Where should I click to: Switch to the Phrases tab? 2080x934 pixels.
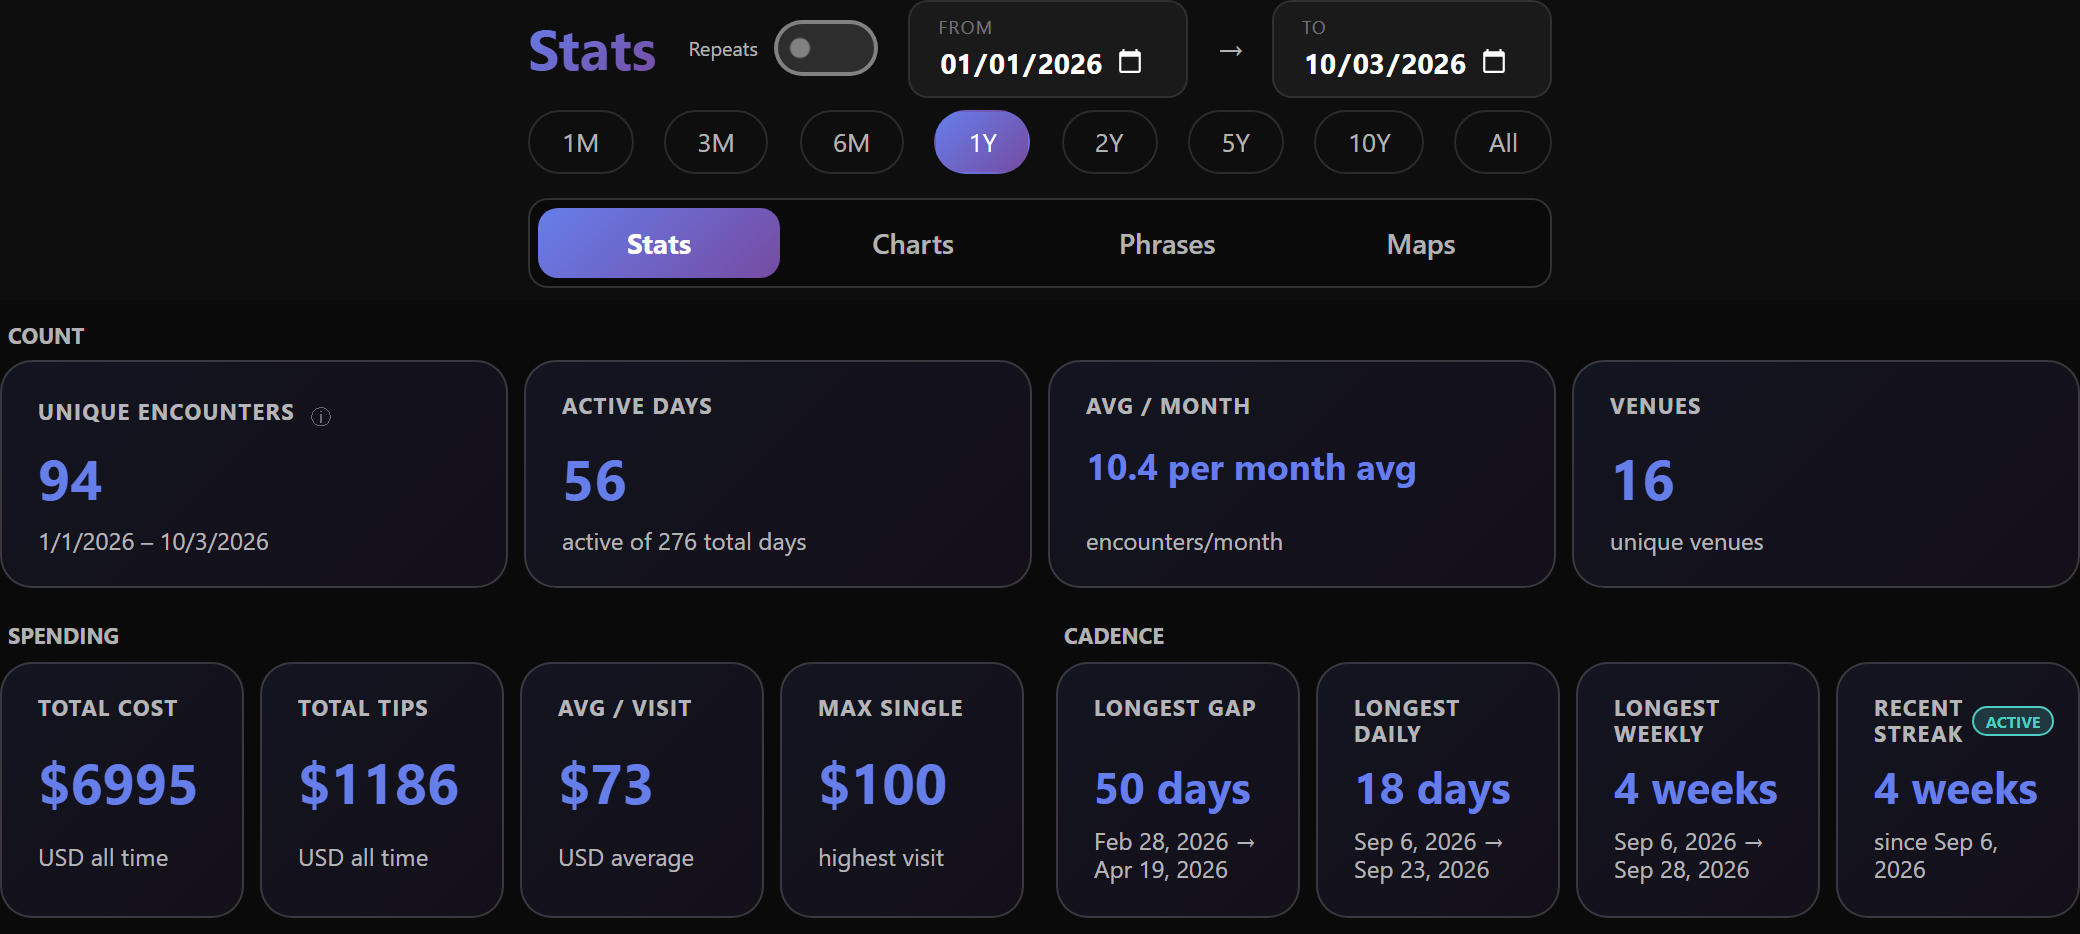(1167, 243)
